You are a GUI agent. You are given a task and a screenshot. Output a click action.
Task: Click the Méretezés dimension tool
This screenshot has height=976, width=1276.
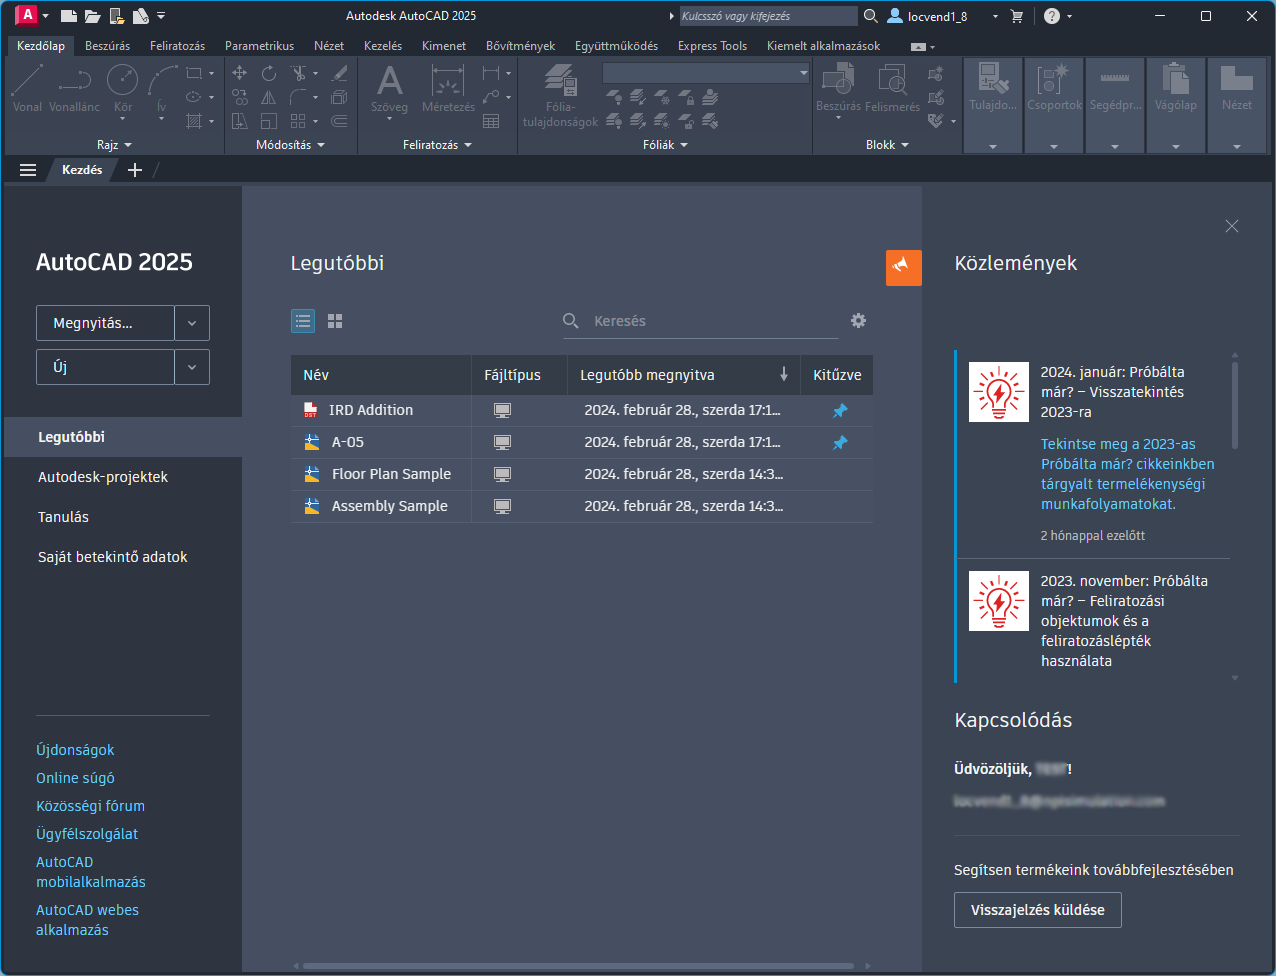[448, 88]
